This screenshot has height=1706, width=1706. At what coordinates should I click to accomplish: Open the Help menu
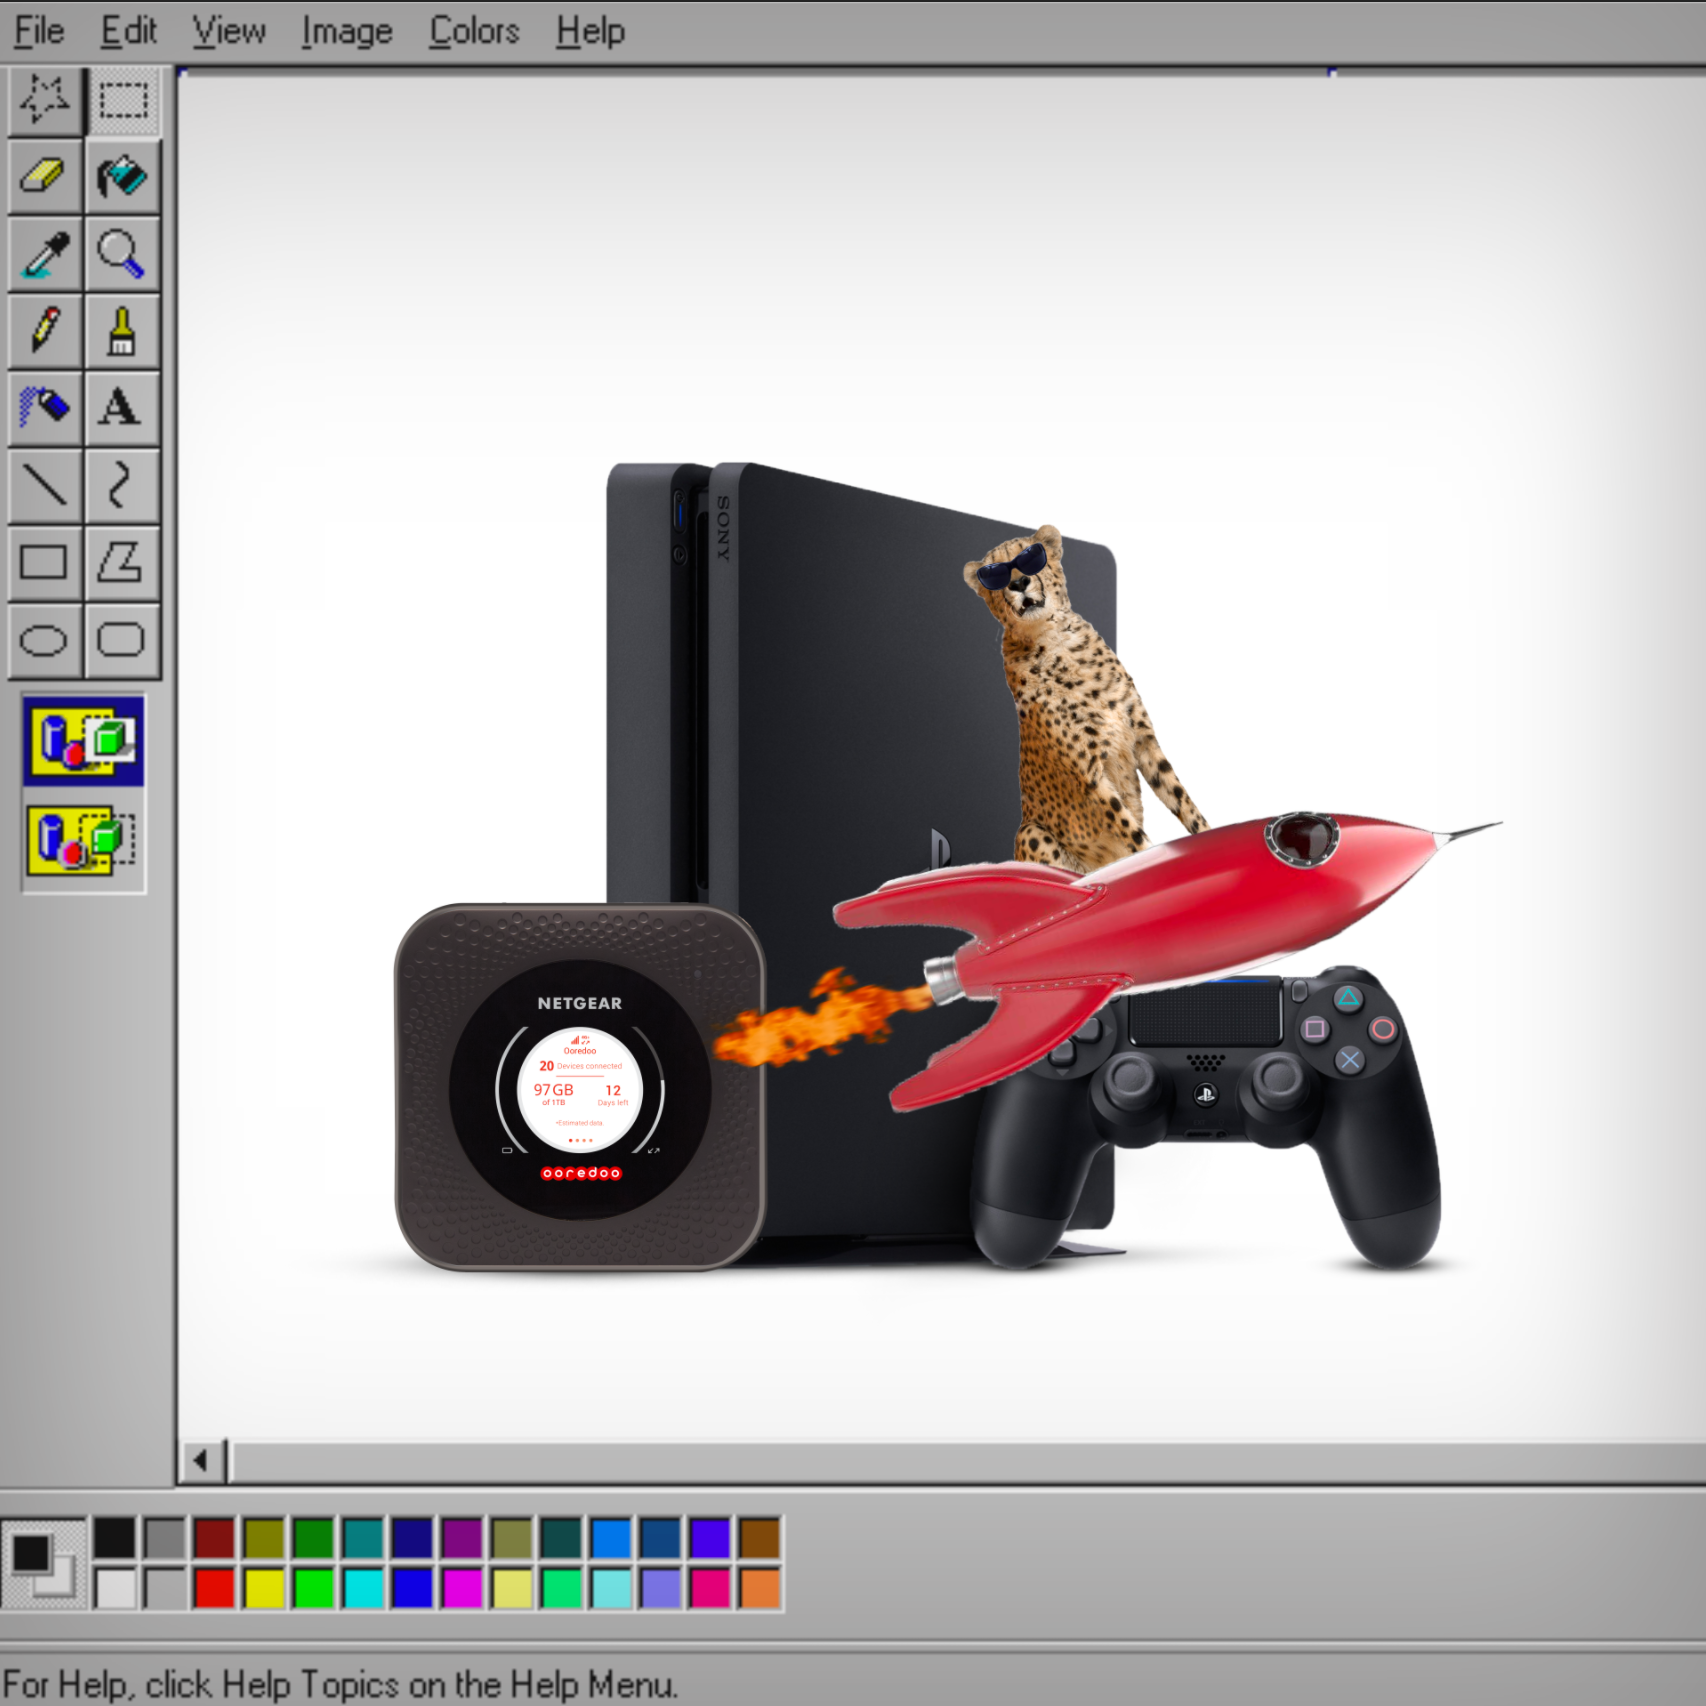(x=590, y=31)
